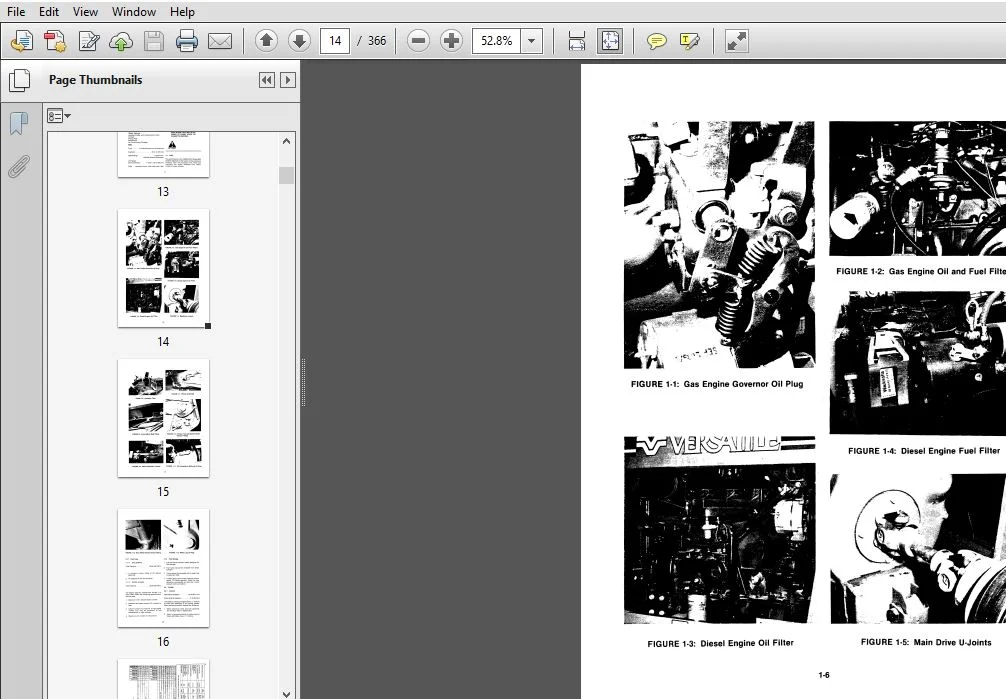The width and height of the screenshot is (1006, 699).
Task: Open the zoom level dropdown arrow
Action: click(531, 41)
